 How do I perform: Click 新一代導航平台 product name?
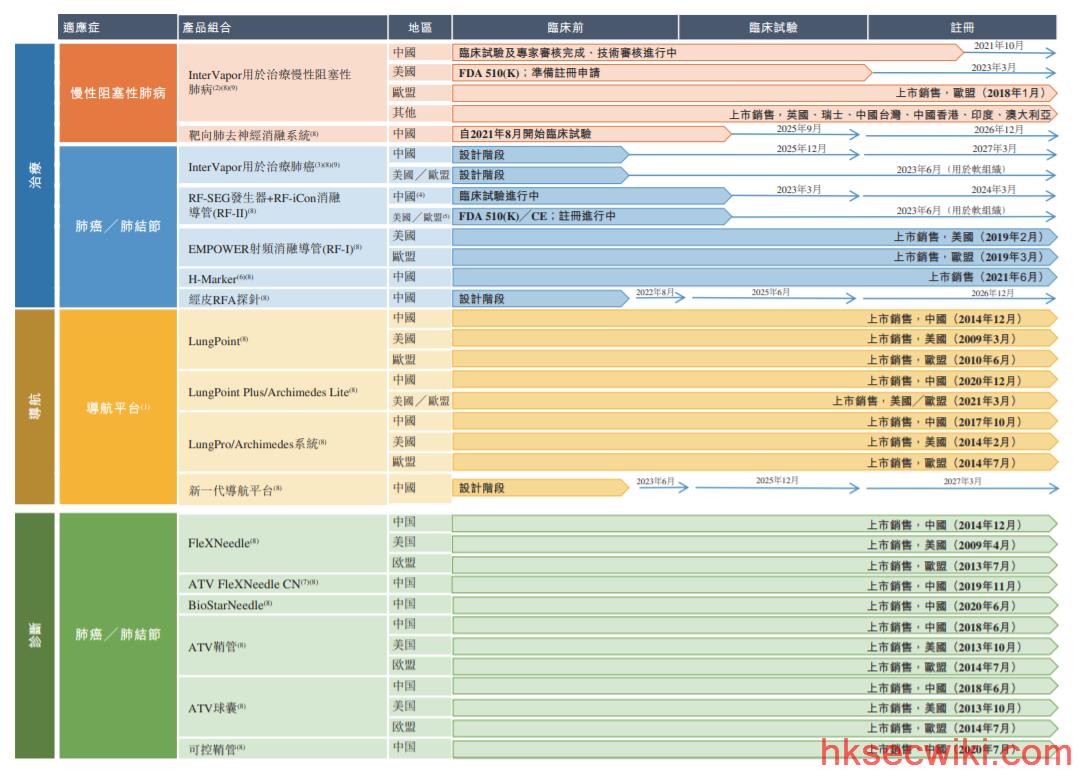235,490
